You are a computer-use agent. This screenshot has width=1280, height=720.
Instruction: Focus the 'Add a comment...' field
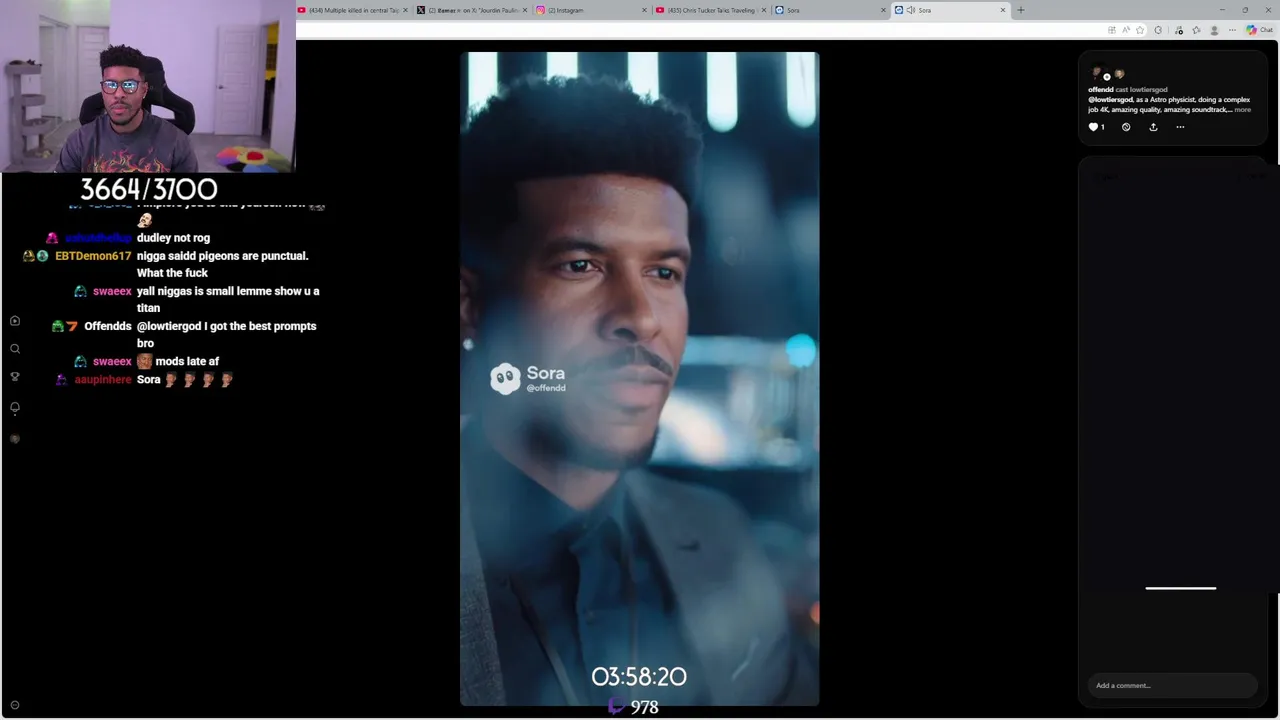tap(1172, 685)
